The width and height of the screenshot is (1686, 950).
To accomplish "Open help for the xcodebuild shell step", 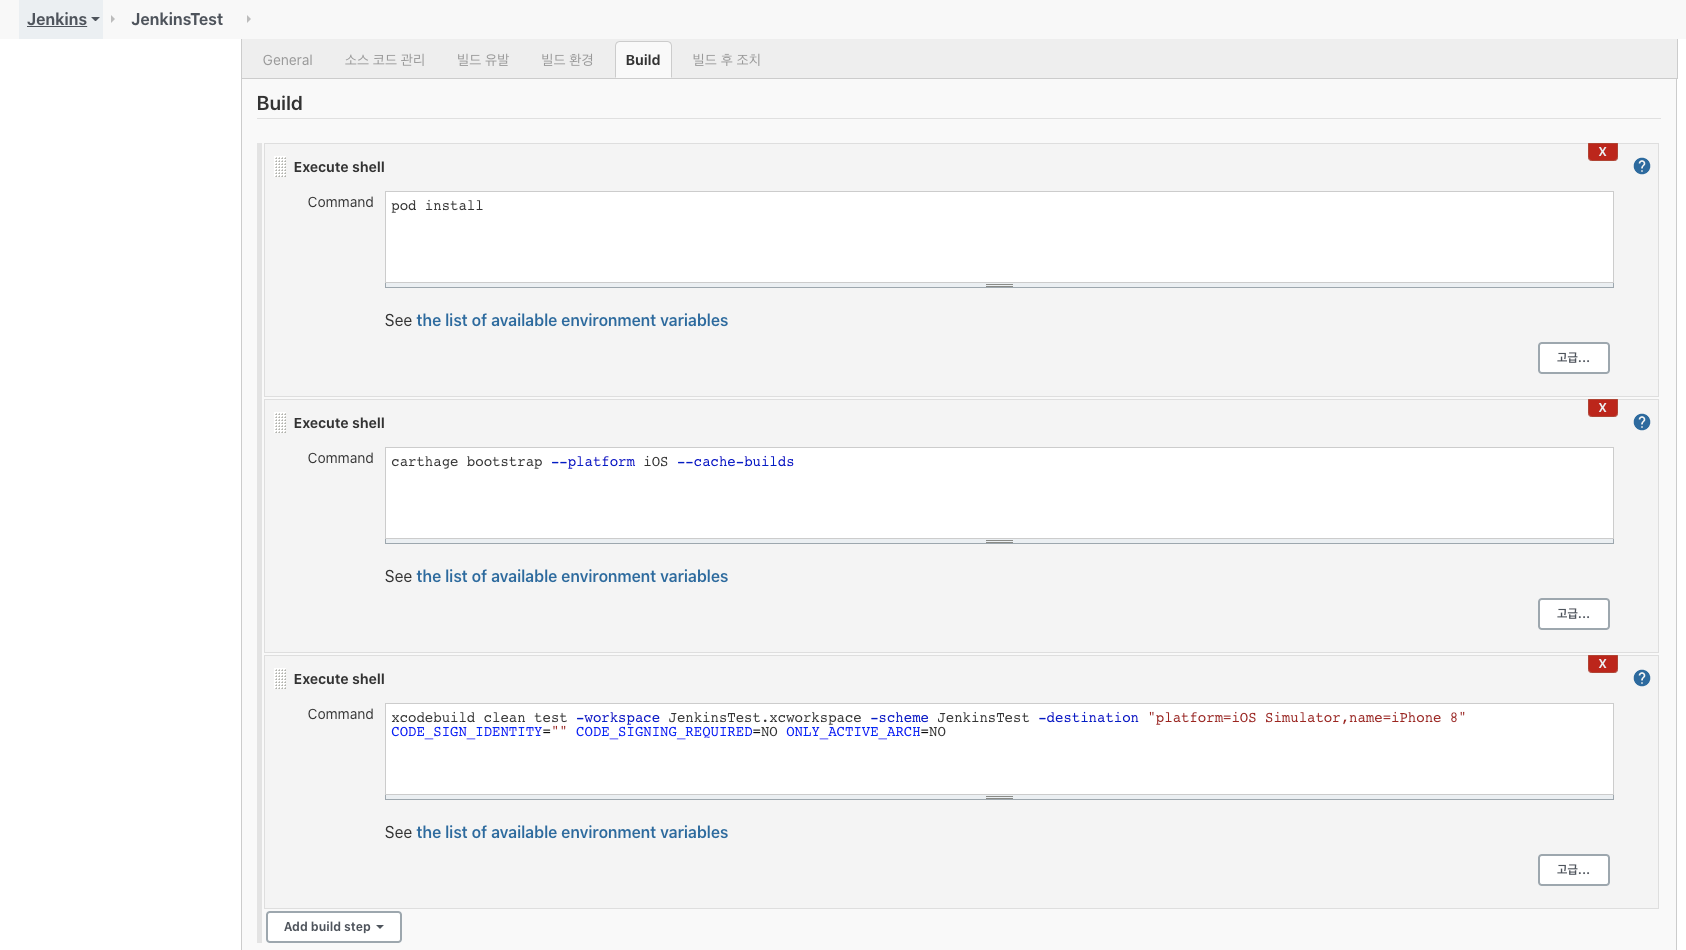I will click(x=1641, y=678).
